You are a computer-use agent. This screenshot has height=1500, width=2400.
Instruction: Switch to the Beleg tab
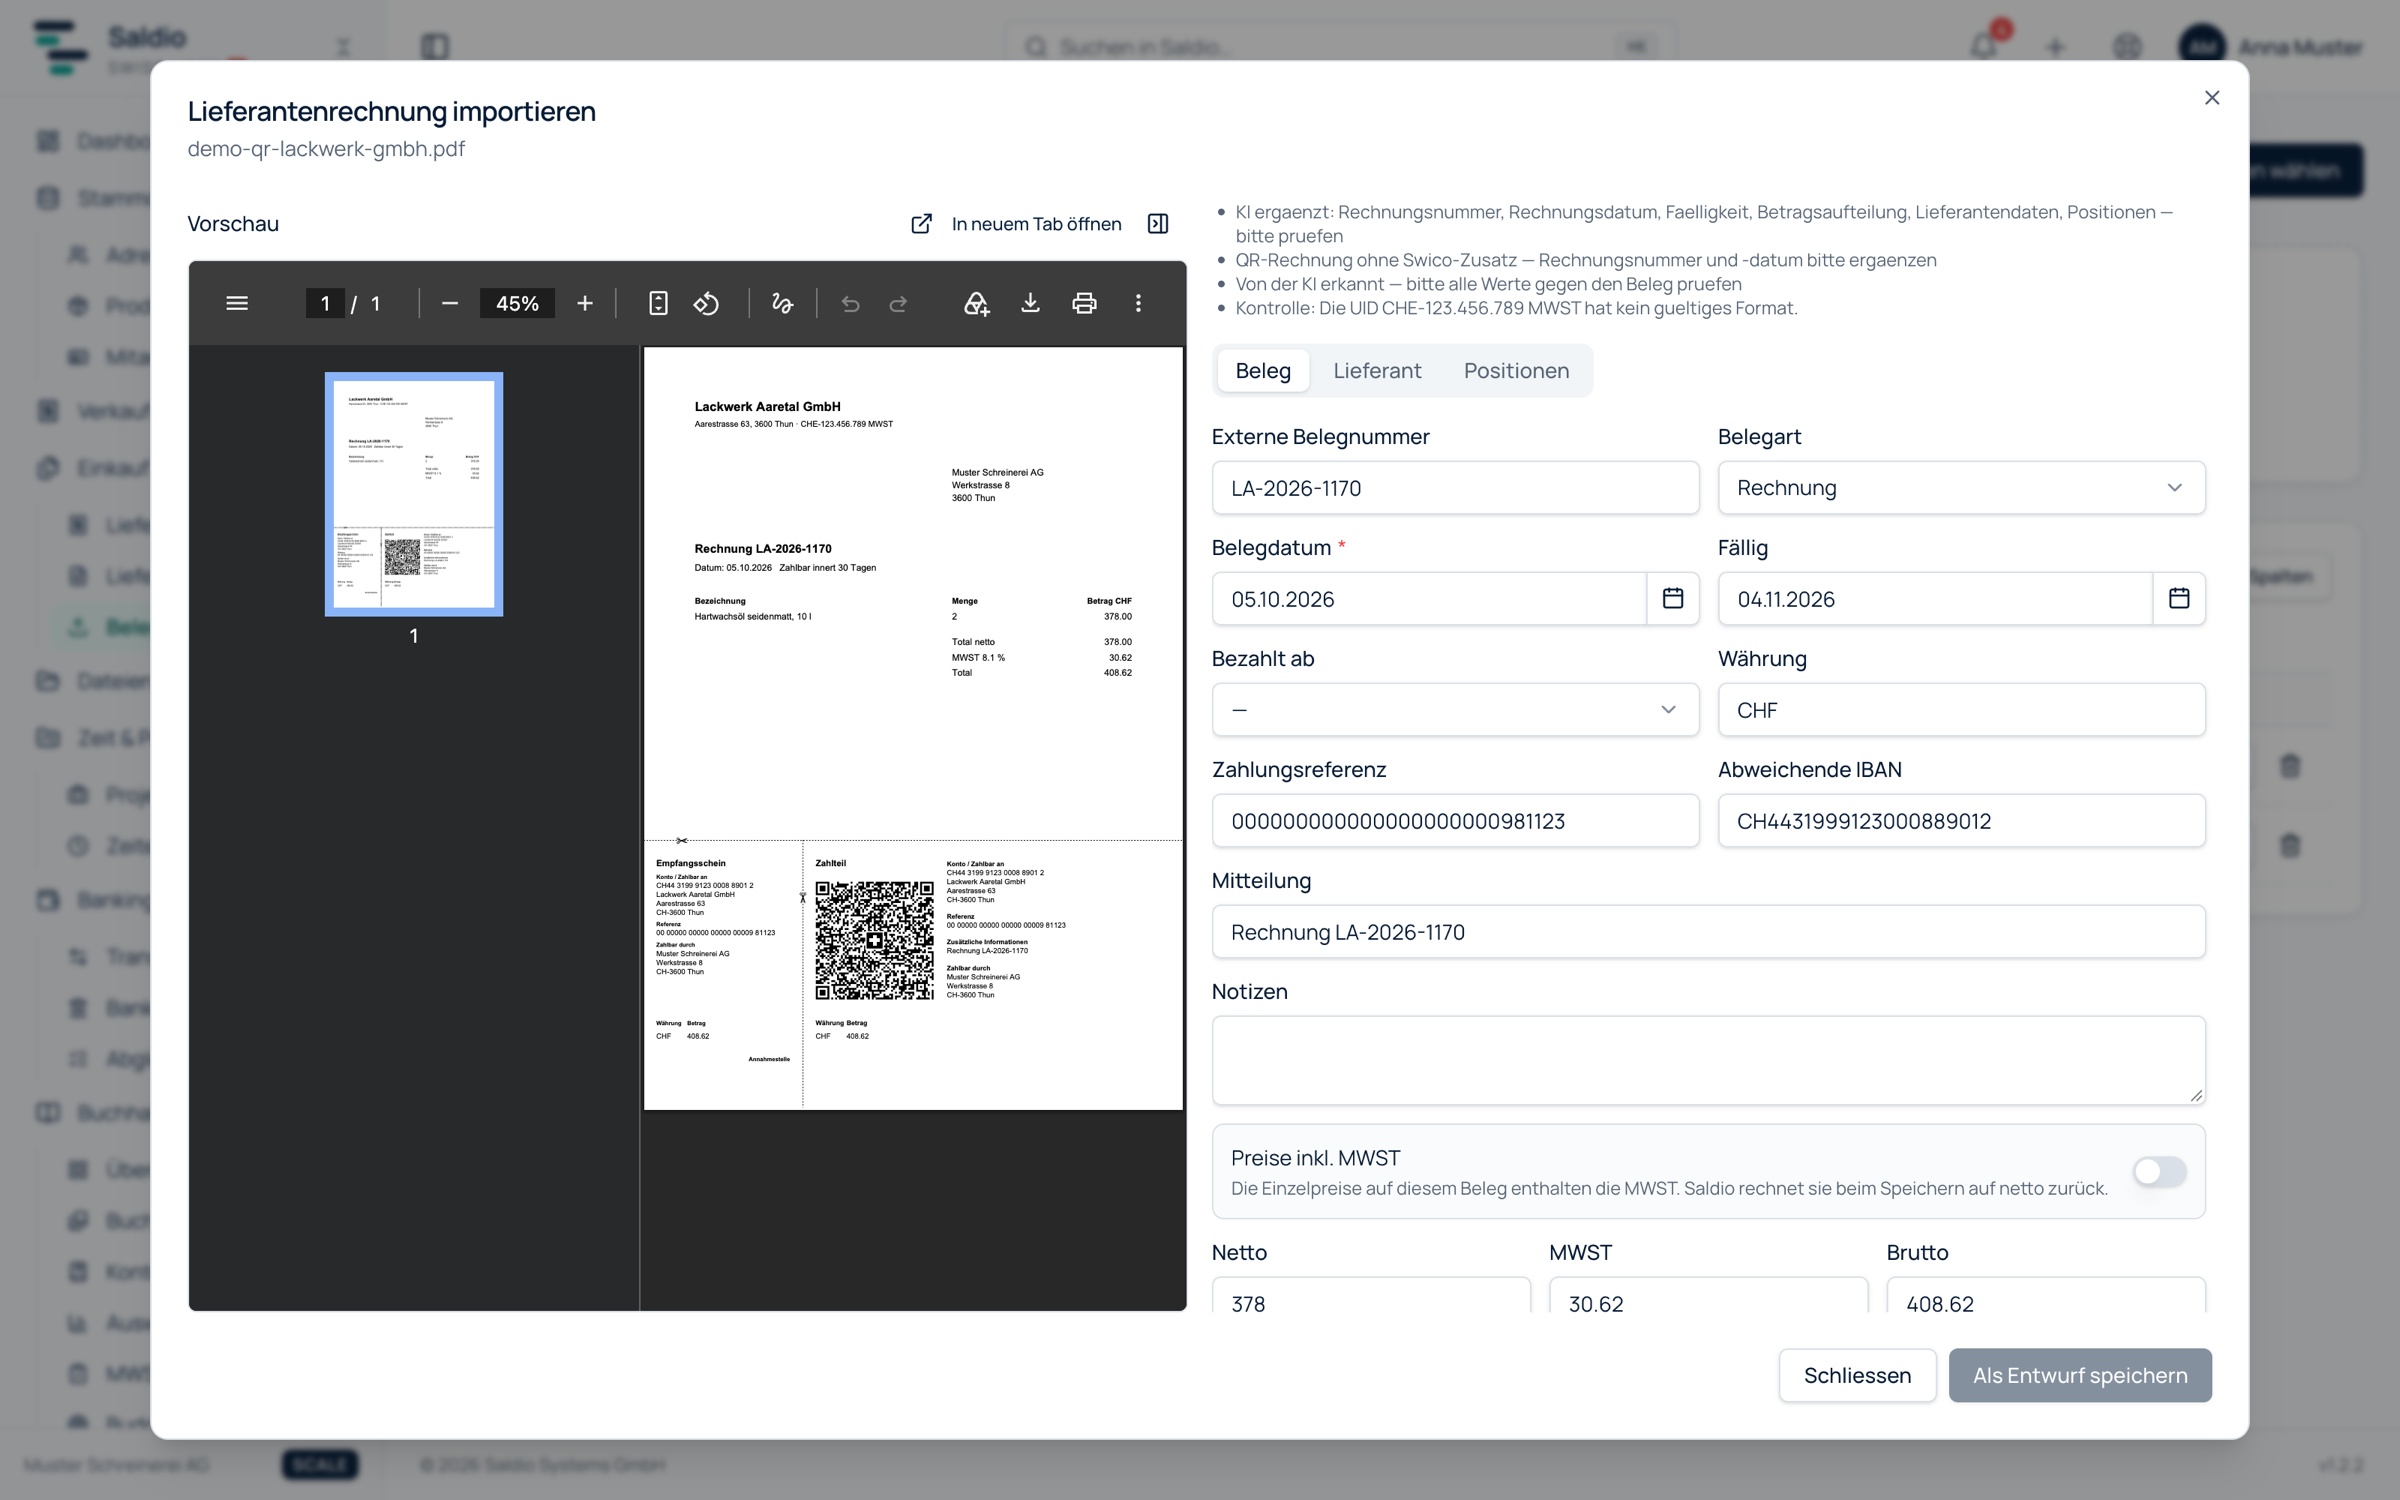(1263, 371)
